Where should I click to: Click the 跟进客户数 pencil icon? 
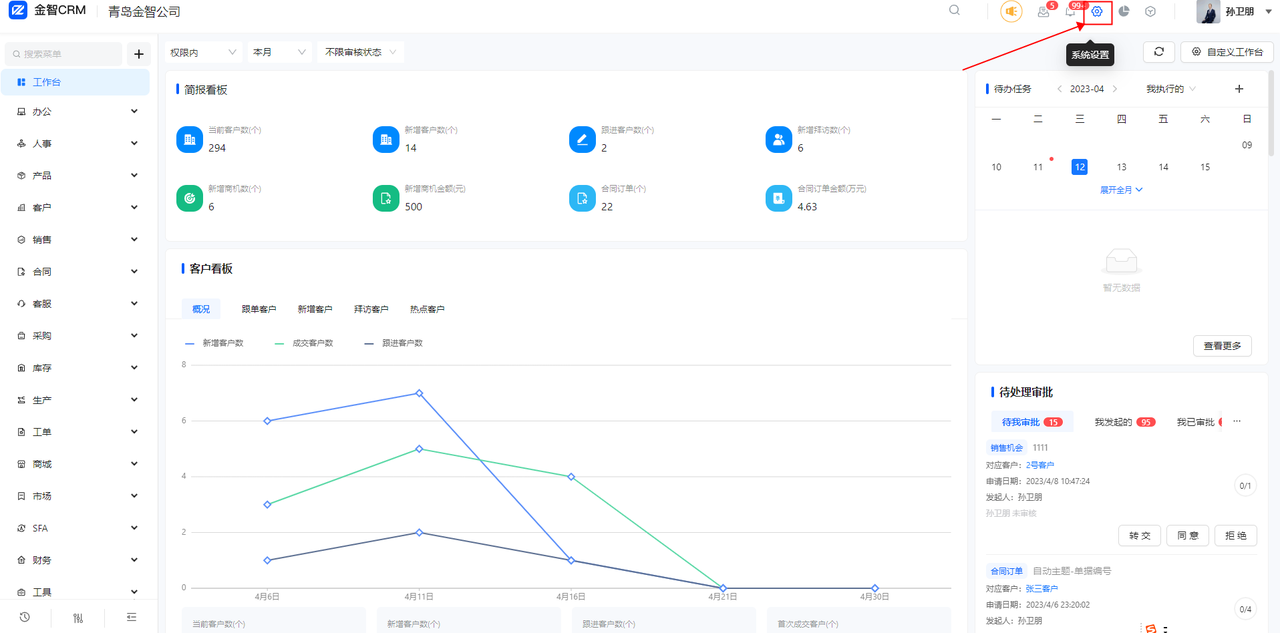(x=582, y=139)
